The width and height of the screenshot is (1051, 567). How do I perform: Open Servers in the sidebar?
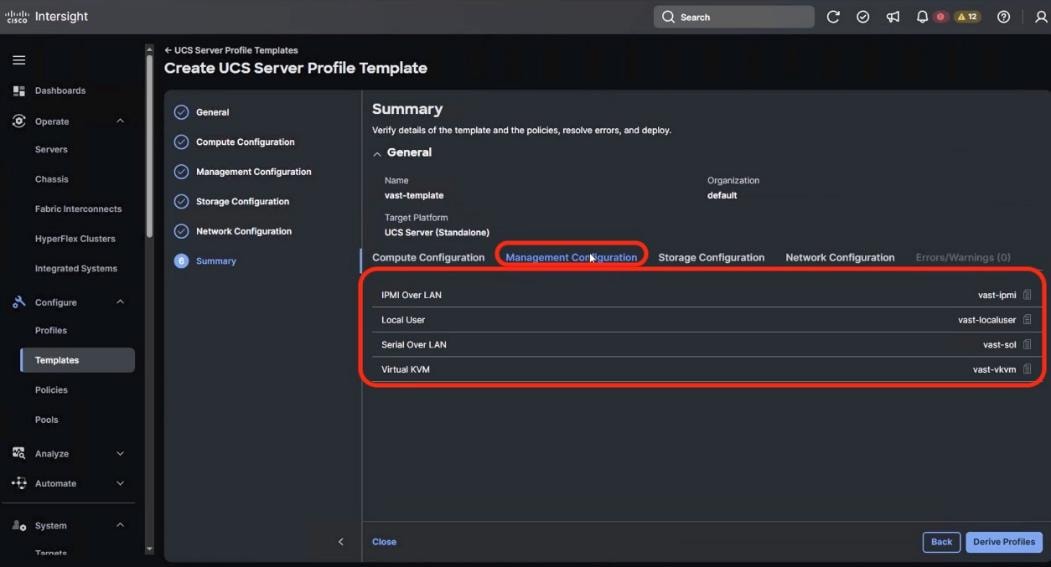[51, 149]
